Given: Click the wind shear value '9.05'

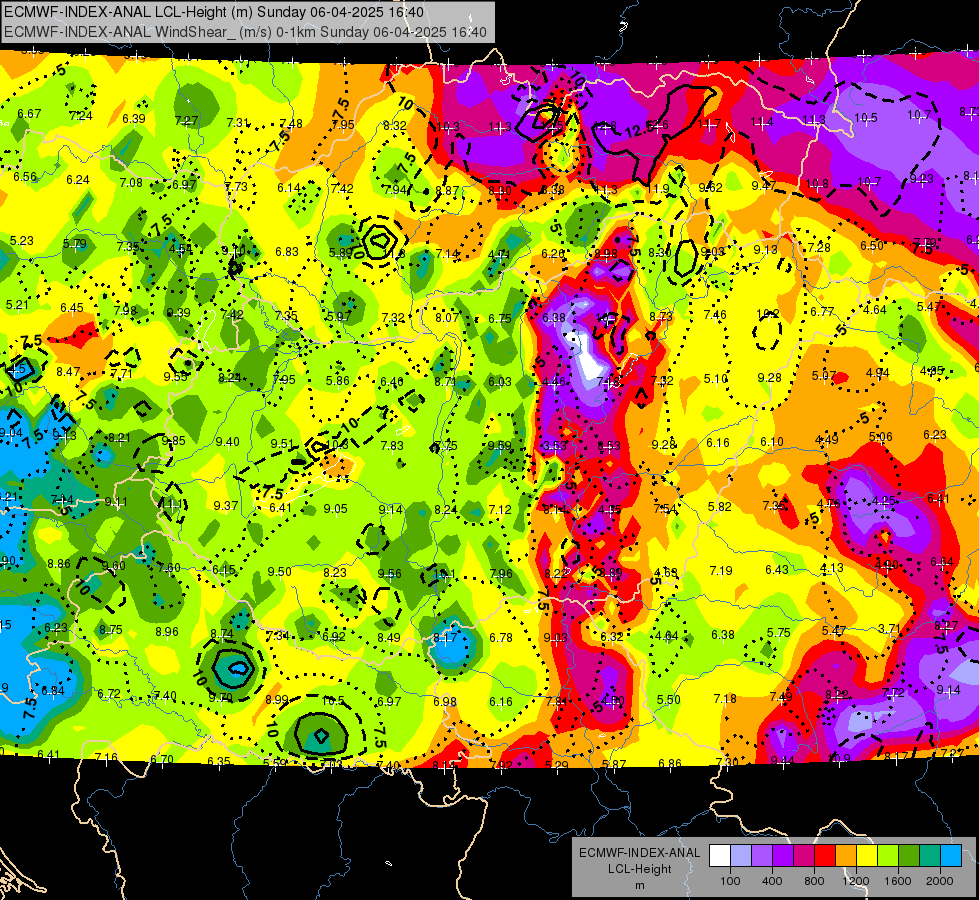Looking at the screenshot, I should [x=335, y=508].
